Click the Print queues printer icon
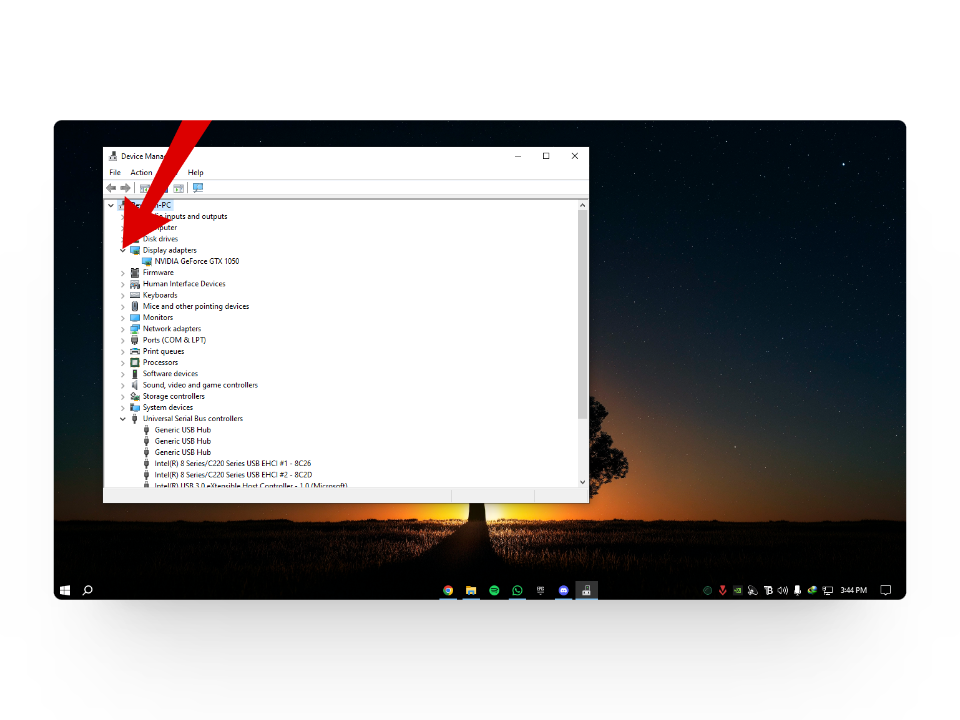This screenshot has height=720, width=960. click(x=135, y=351)
